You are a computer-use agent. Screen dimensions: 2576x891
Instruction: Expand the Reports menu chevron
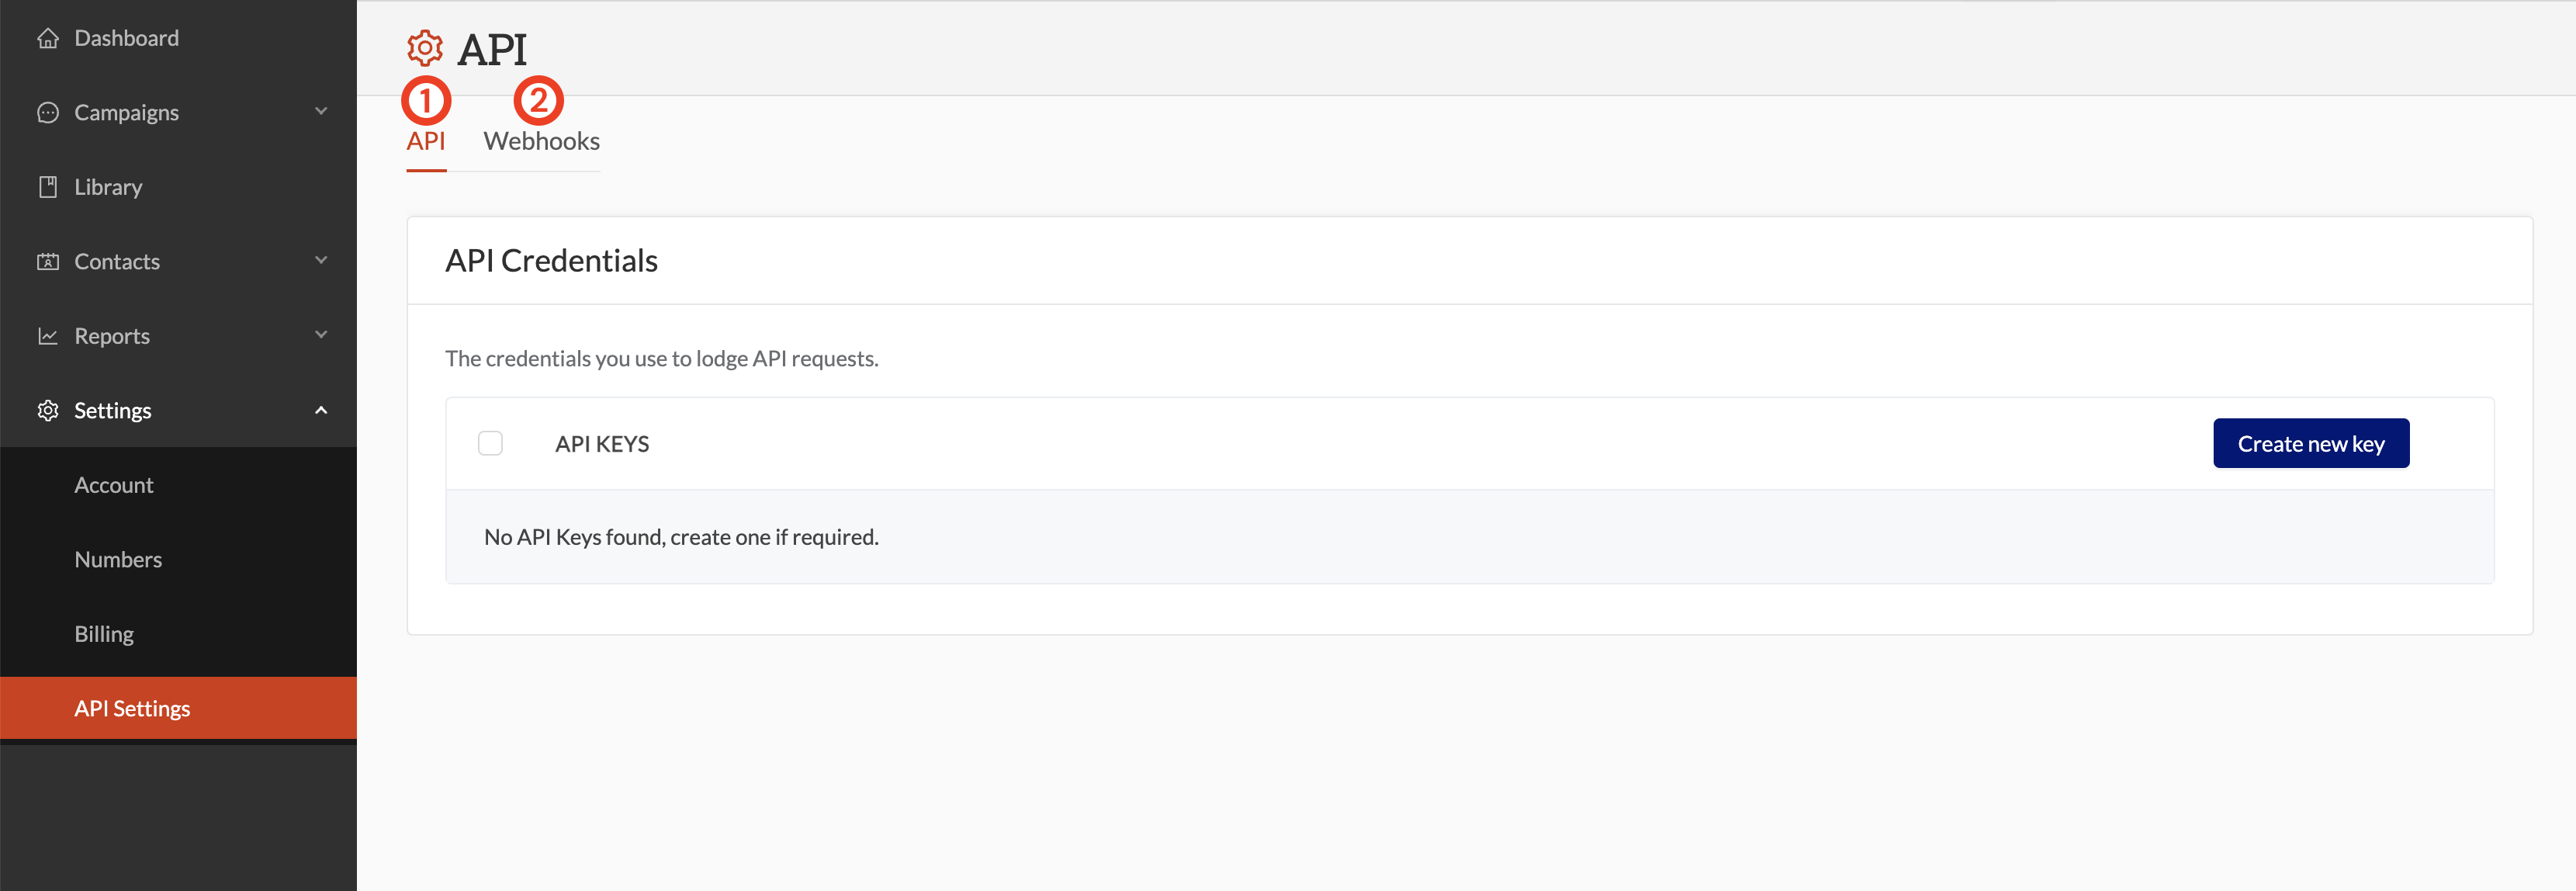[321, 334]
